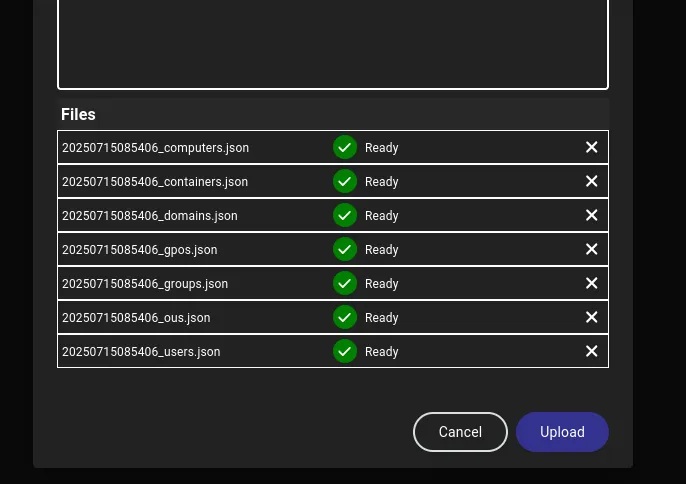Cancel the file upload dialog
Image resolution: width=686 pixels, height=484 pixels.
(460, 432)
